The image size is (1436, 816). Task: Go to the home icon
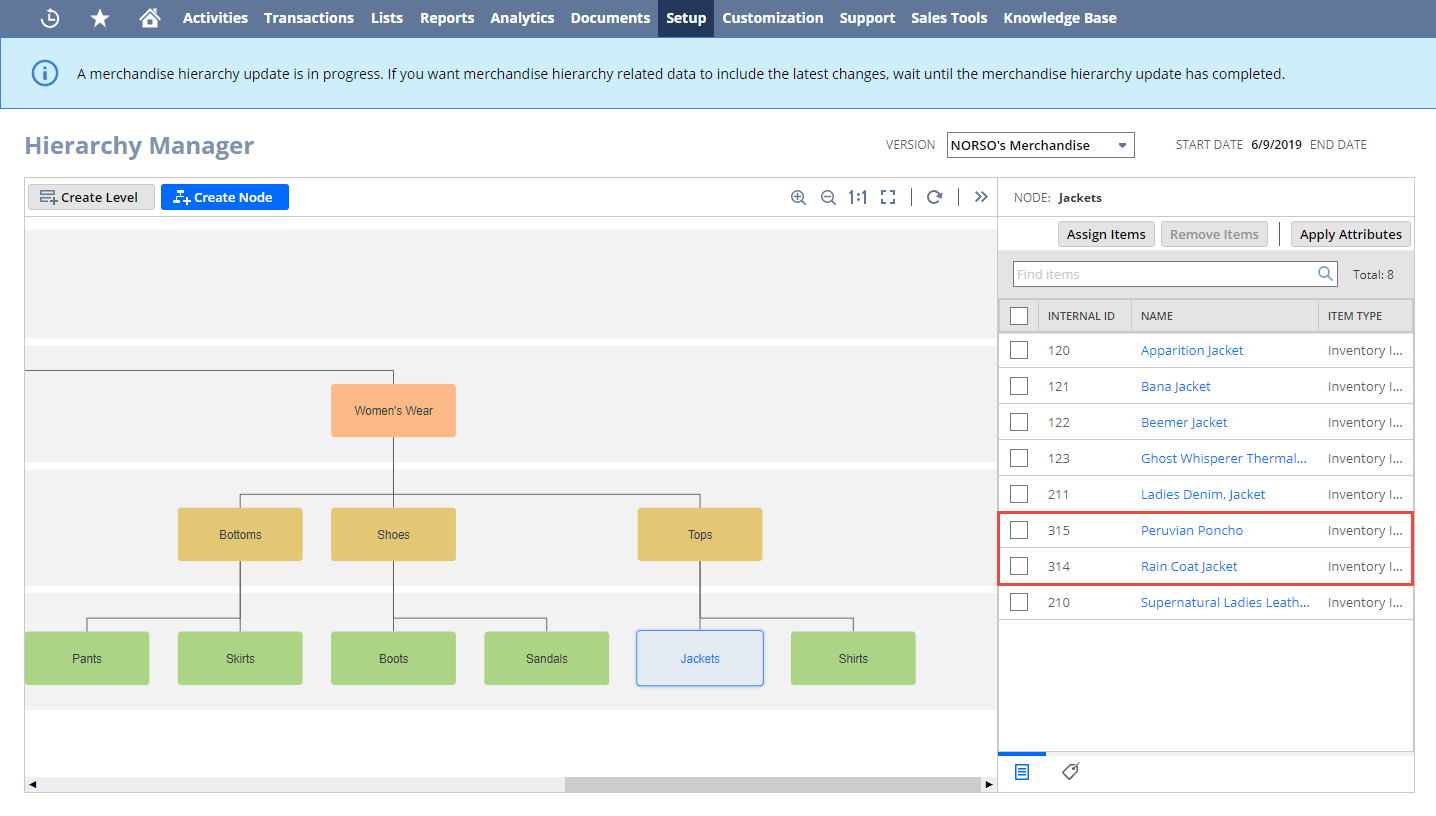click(x=150, y=18)
